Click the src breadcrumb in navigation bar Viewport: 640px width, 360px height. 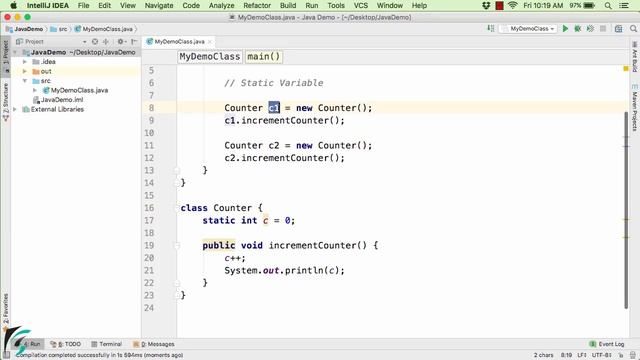[59, 29]
